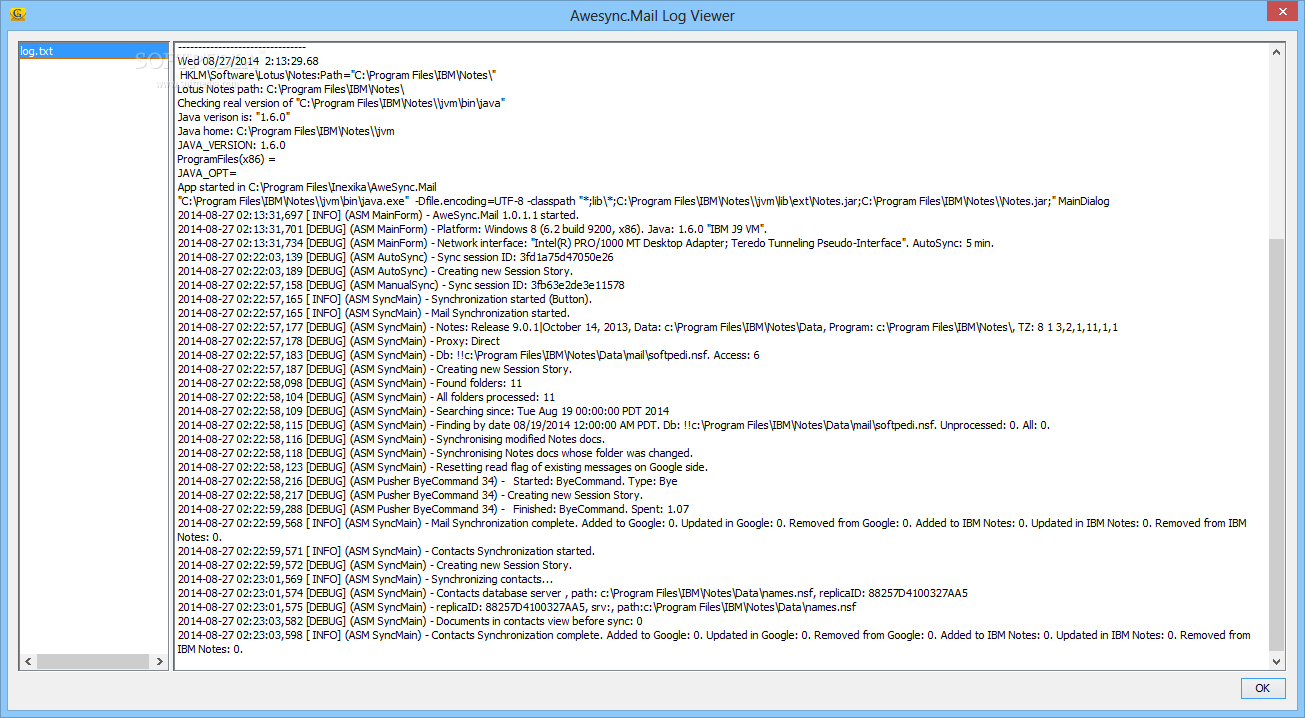Click the 'Contacts Synchronization started' entry
This screenshot has width=1305, height=718.
click(386, 551)
